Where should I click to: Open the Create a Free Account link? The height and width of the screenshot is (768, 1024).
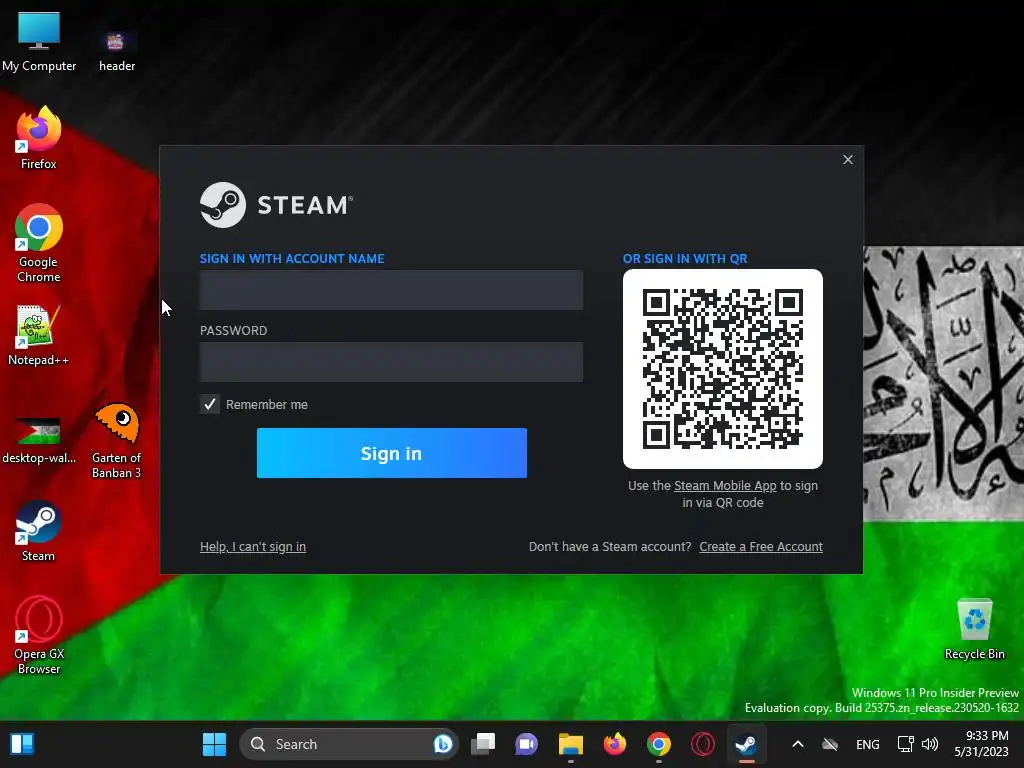[761, 547]
